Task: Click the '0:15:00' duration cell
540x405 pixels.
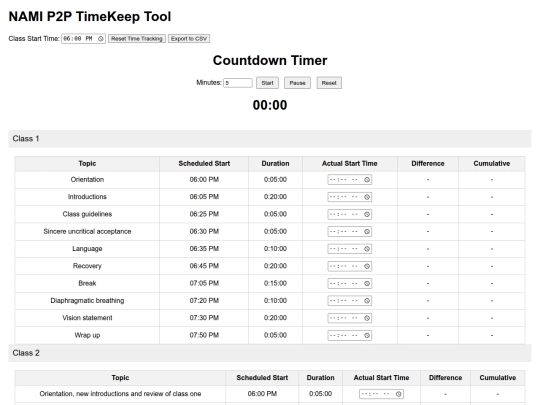Action: tap(275, 283)
